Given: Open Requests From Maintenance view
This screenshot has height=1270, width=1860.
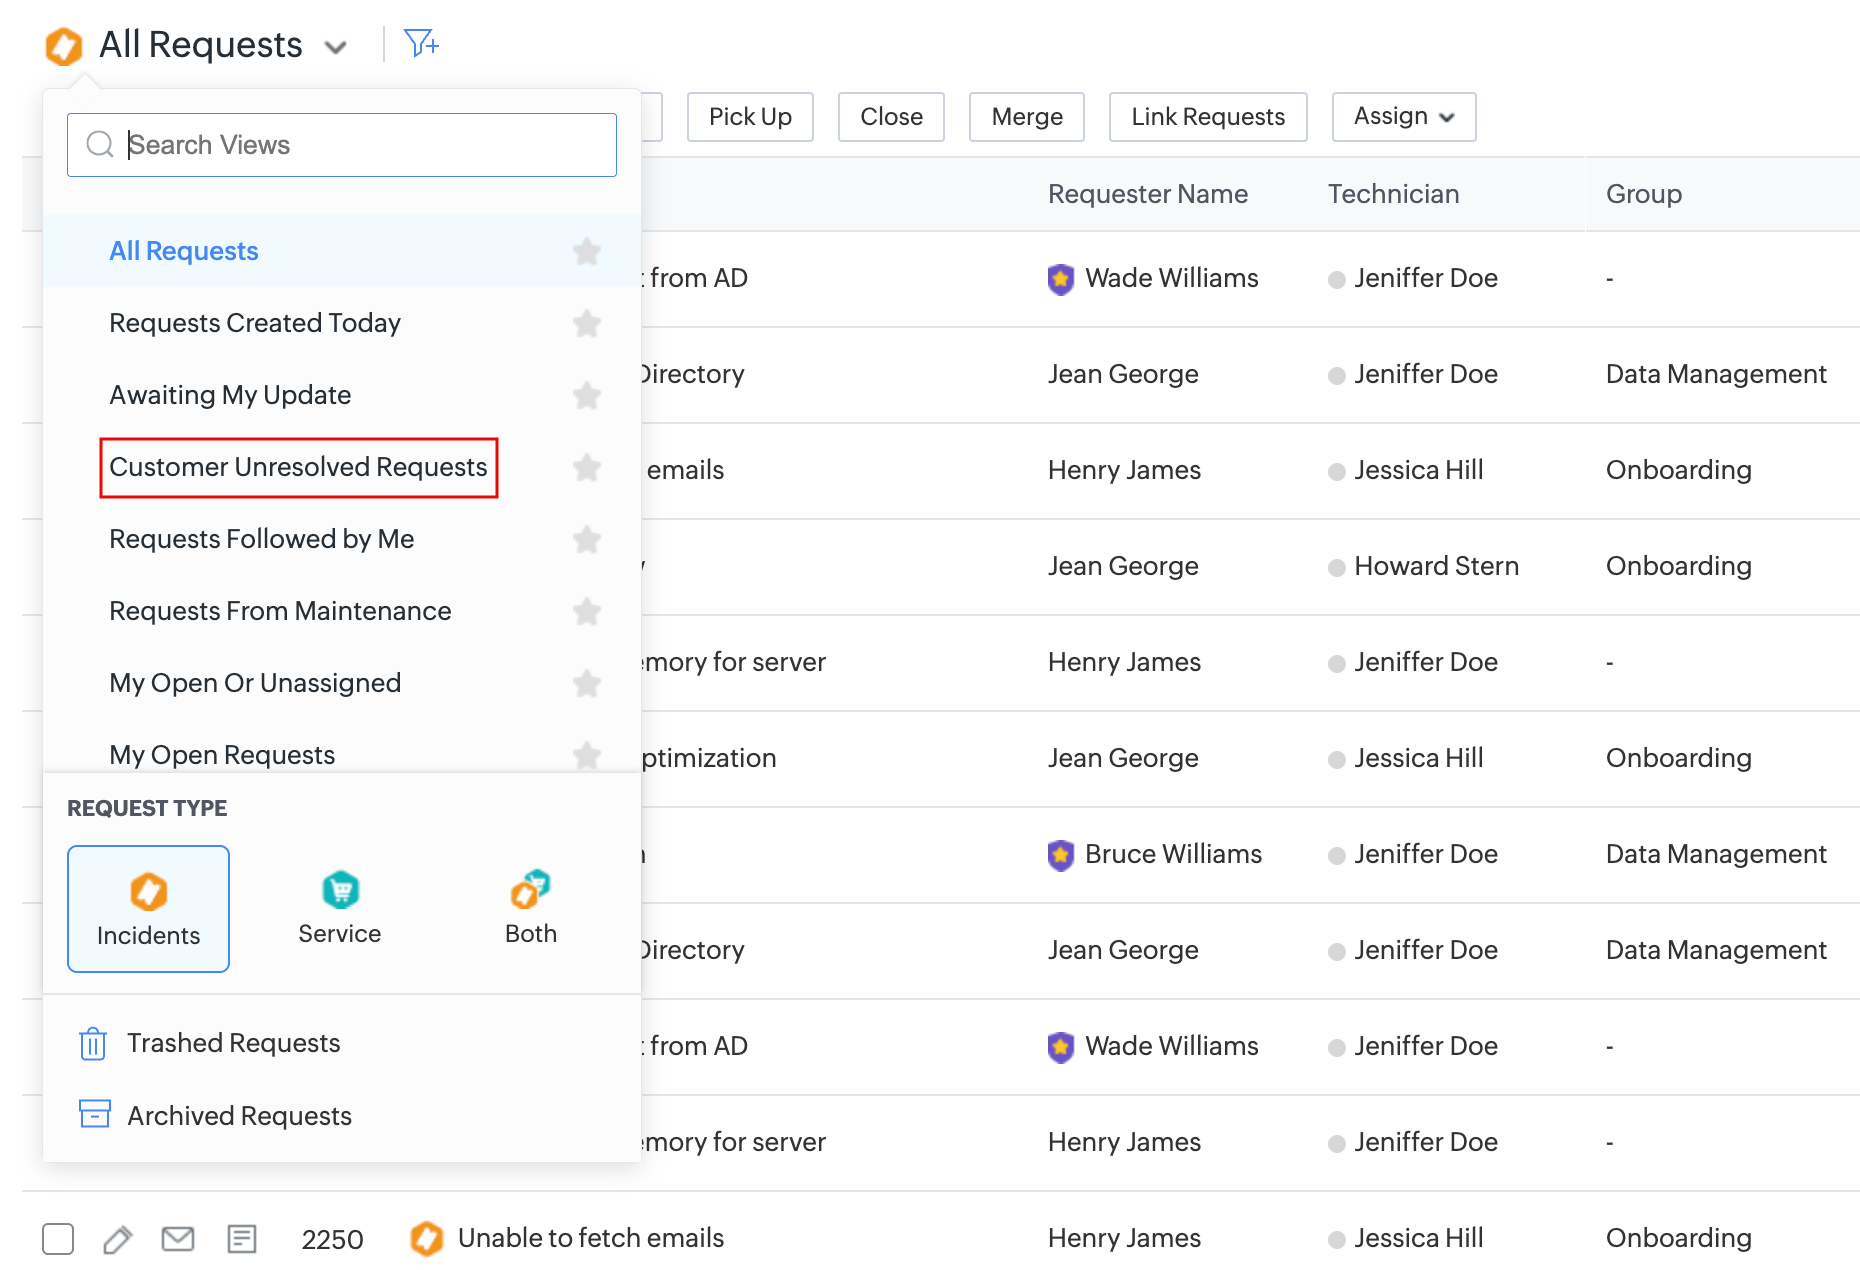Looking at the screenshot, I should click(280, 611).
